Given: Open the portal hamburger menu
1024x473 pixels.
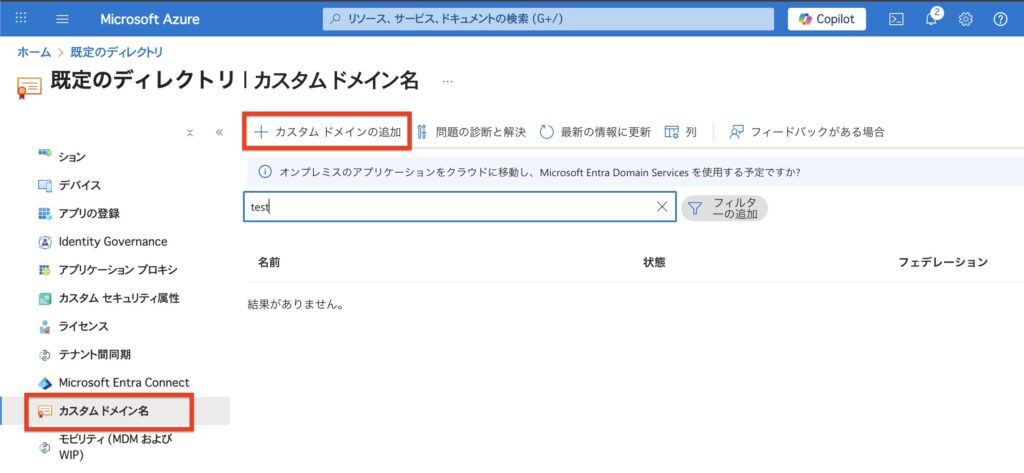Looking at the screenshot, I should pyautogui.click(x=62, y=19).
